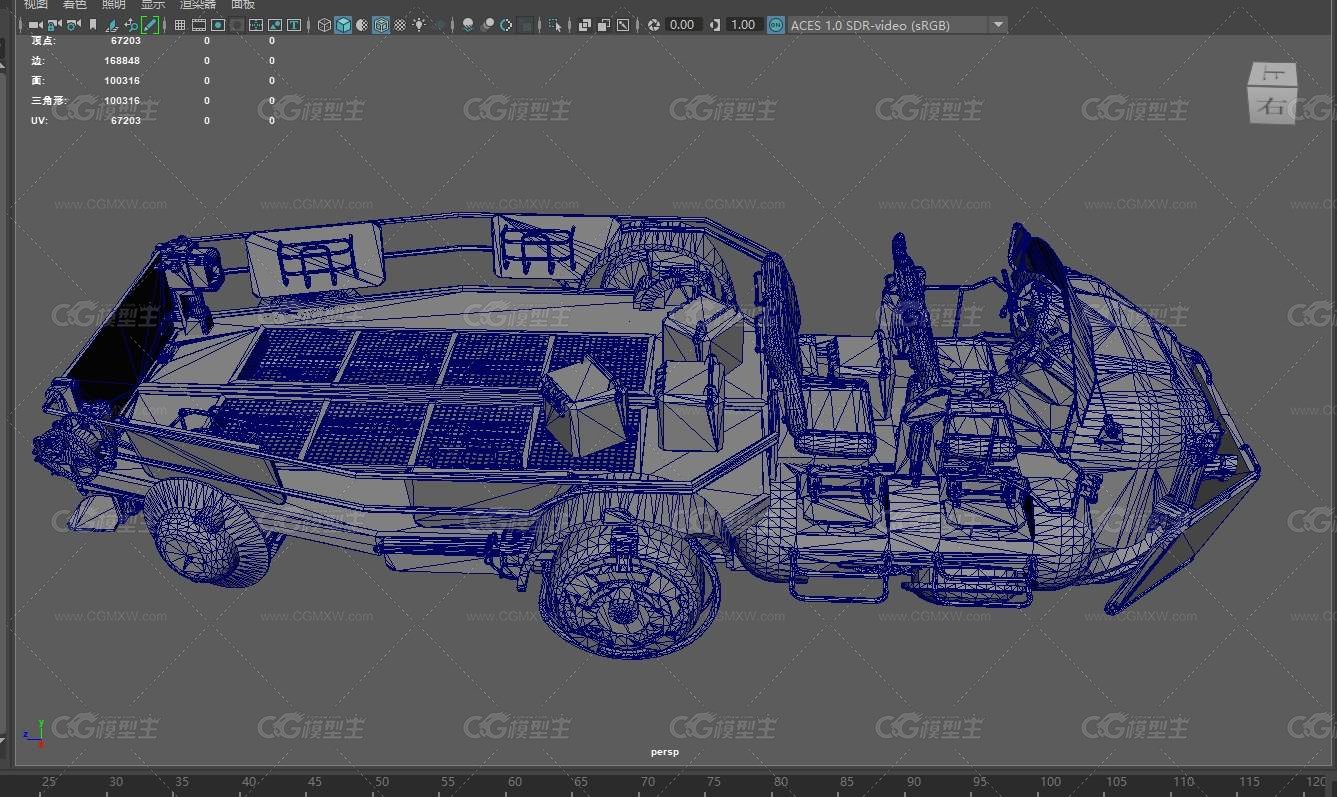Toggle the Safe Action icon
Screen dimensions: 1337x797
(x=275, y=25)
